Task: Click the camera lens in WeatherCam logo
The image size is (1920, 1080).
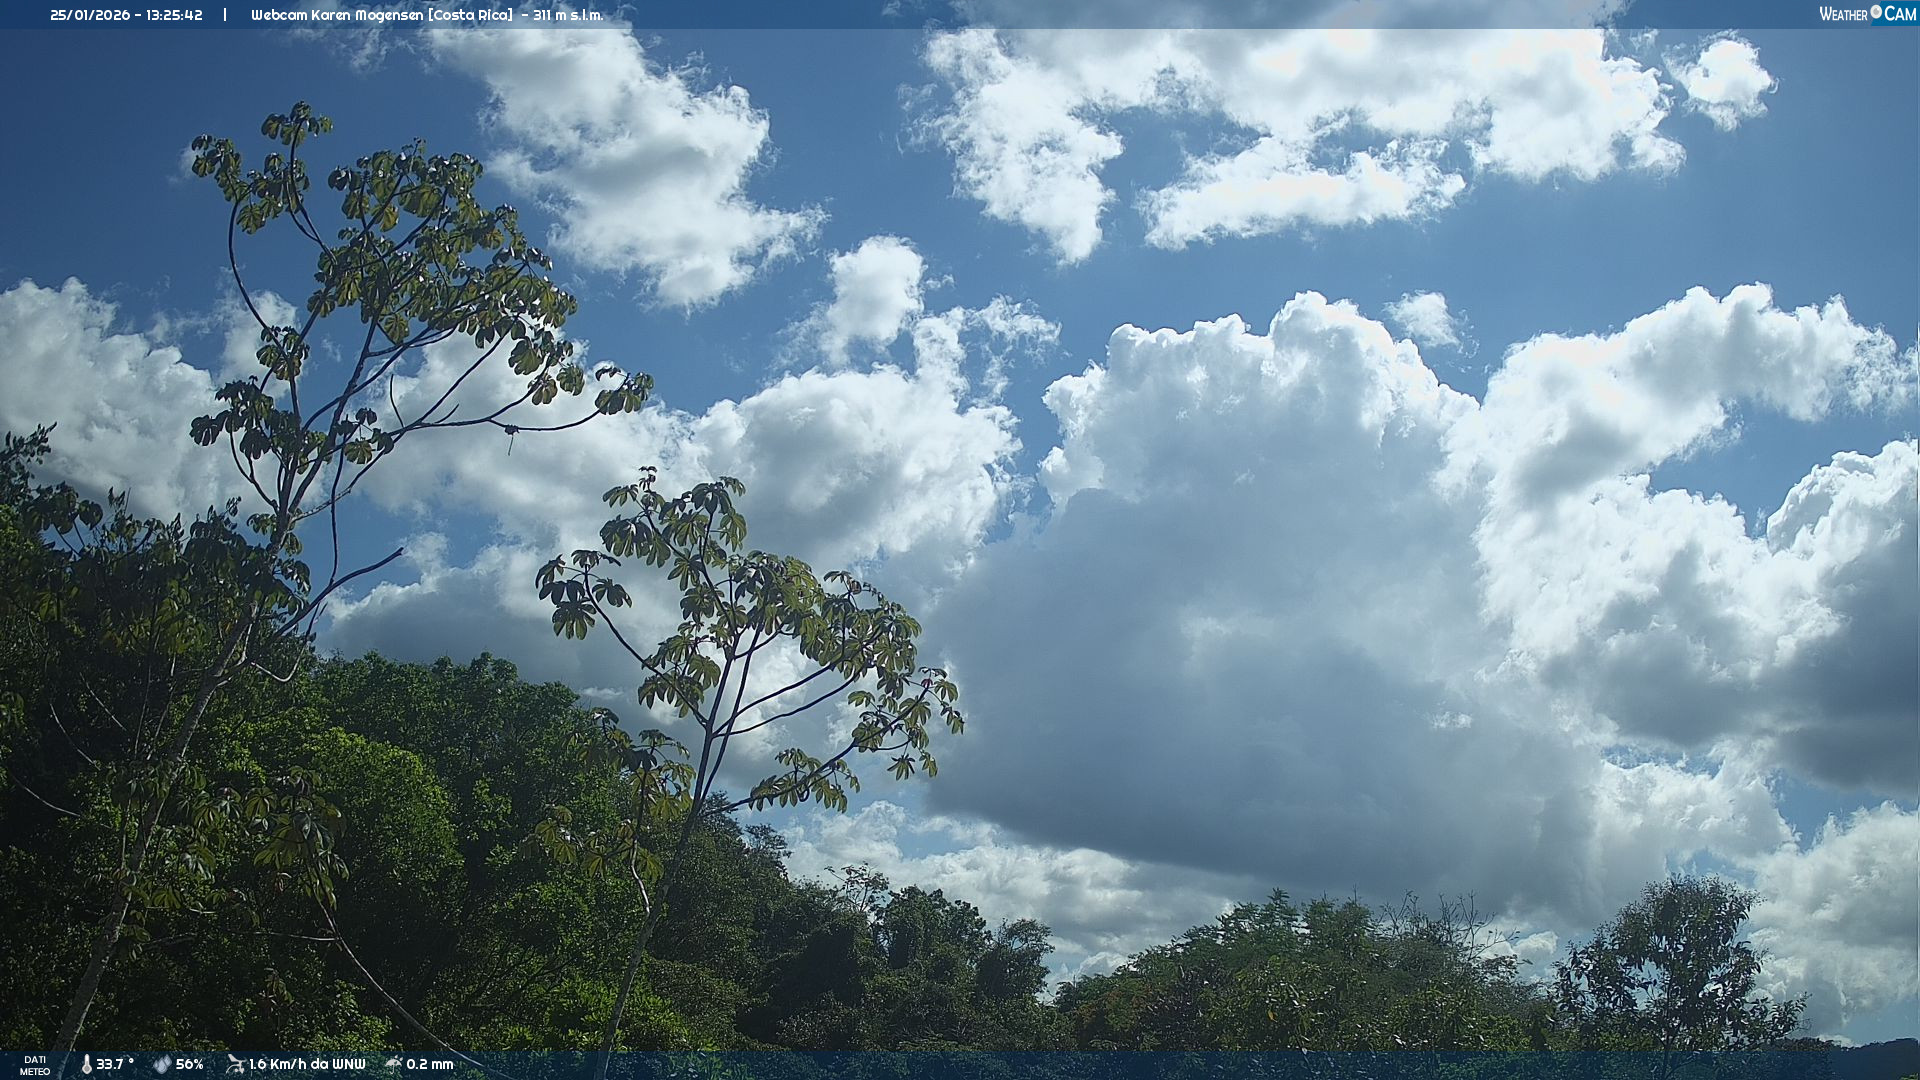Action: pos(1876,12)
